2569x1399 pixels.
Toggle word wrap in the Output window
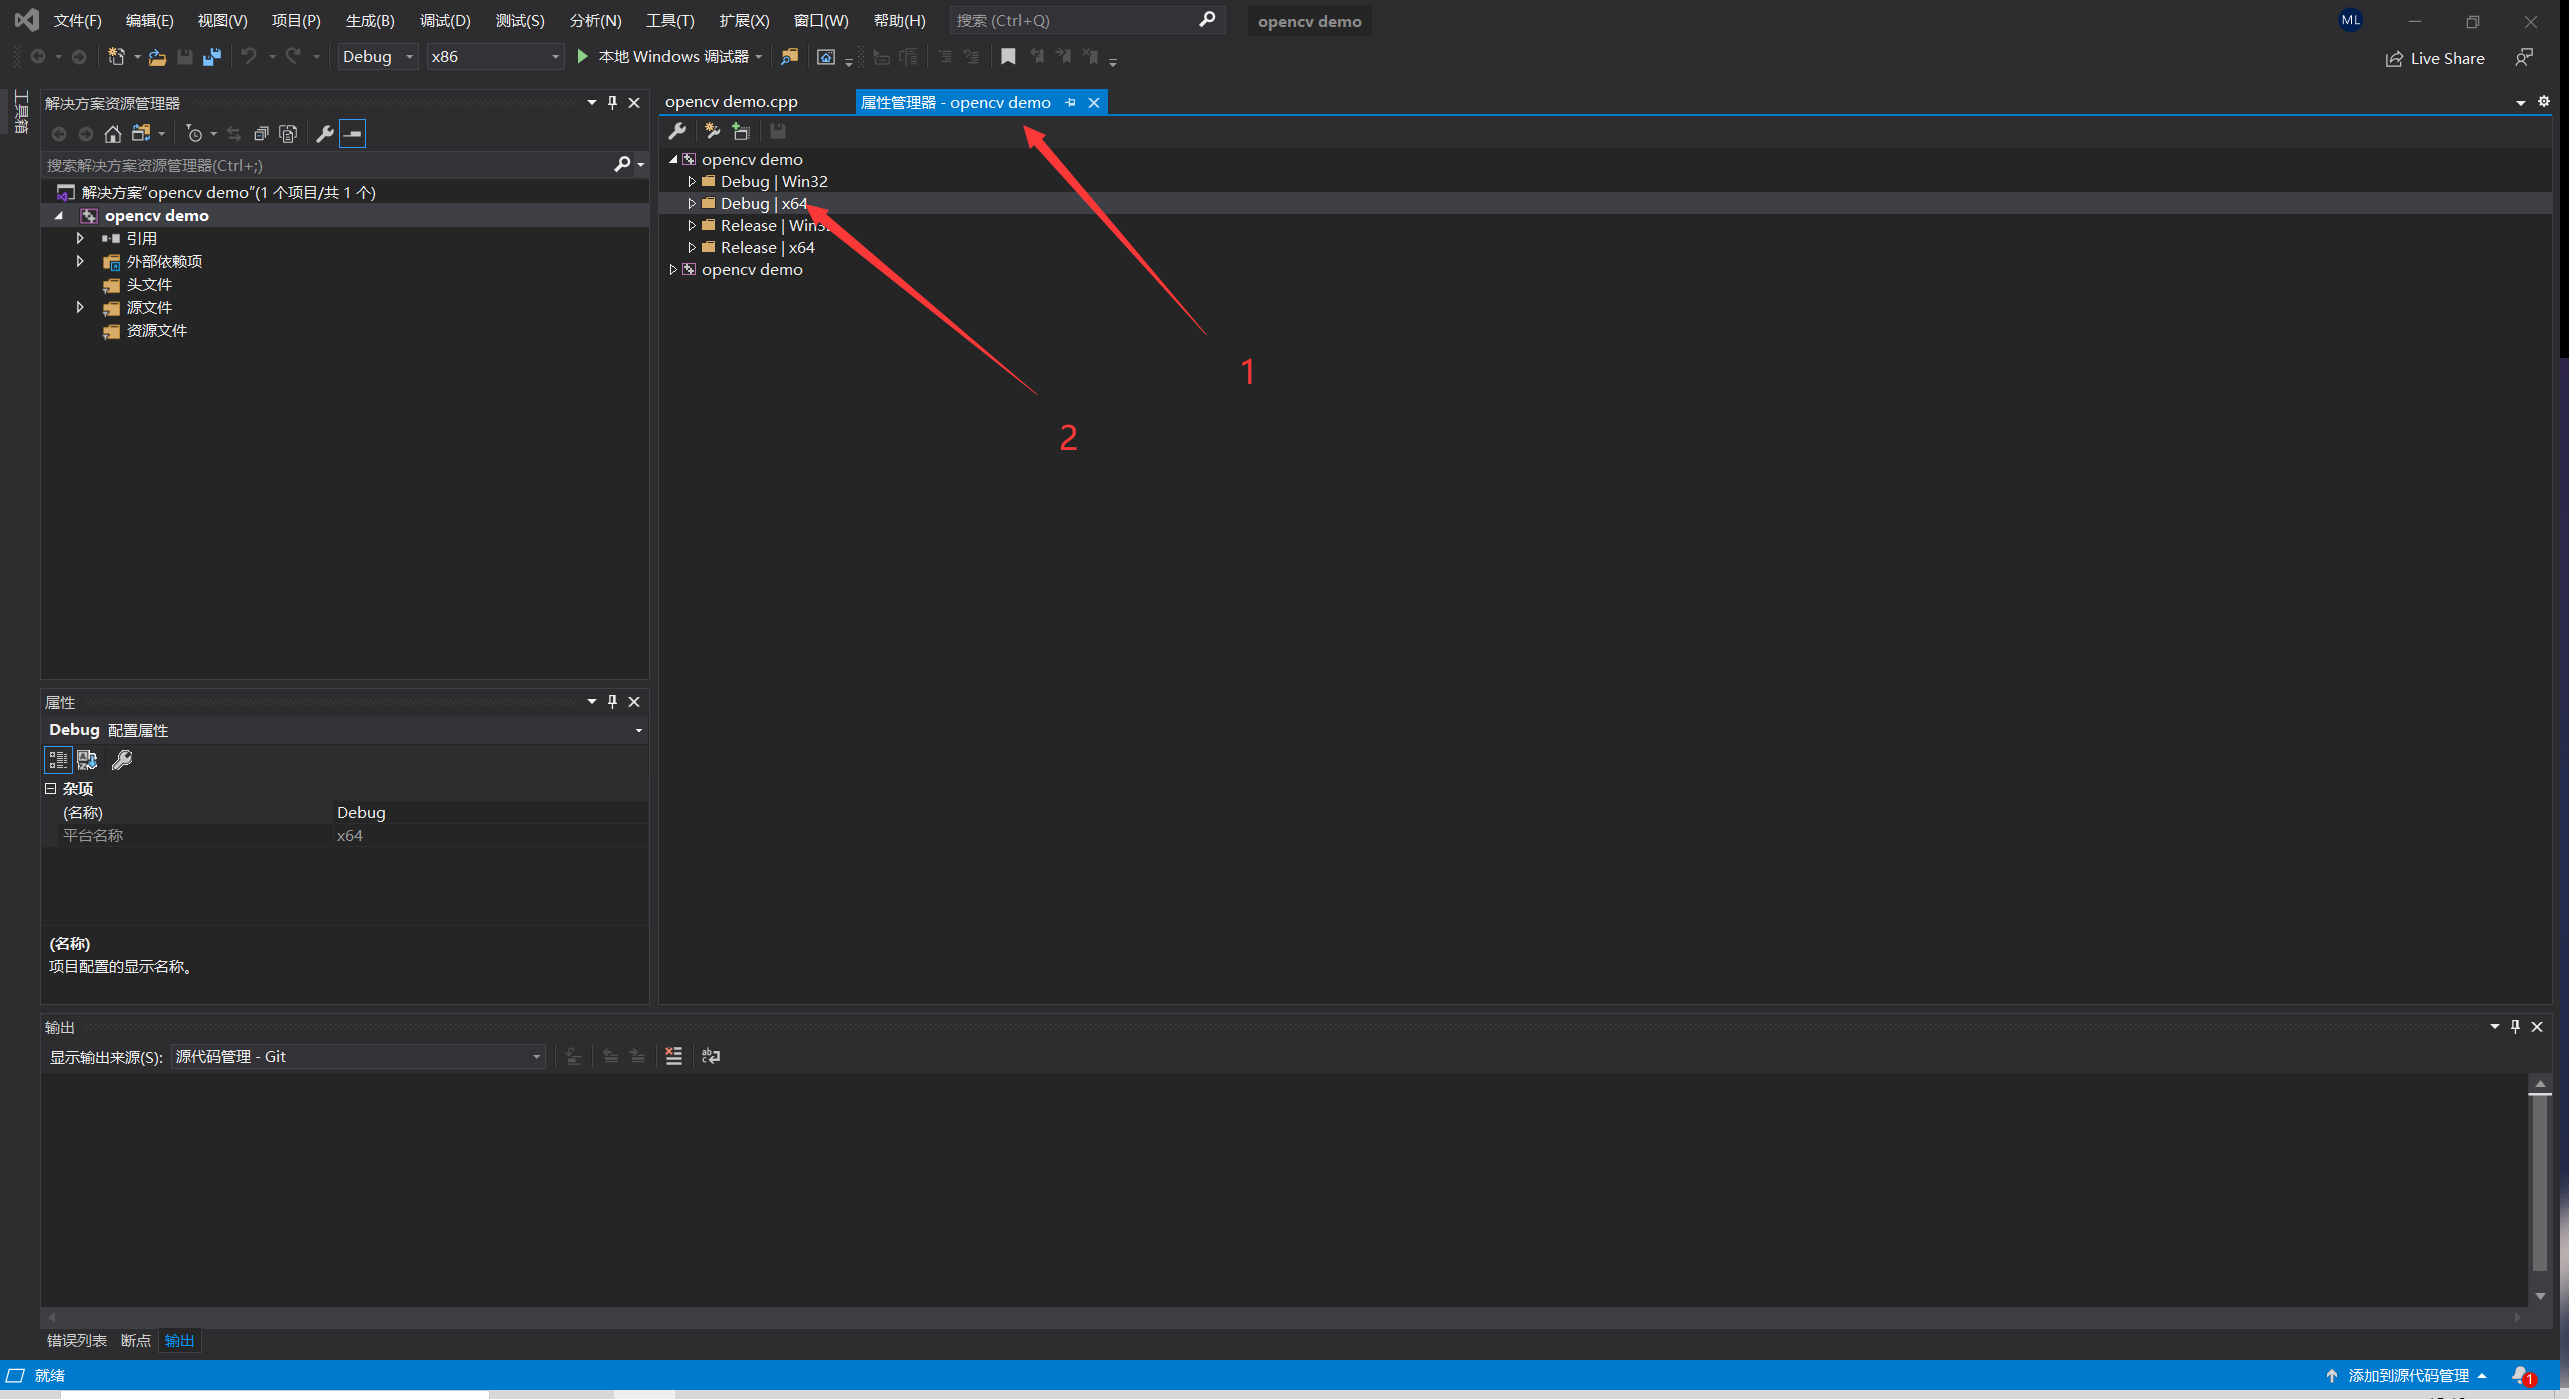[x=711, y=1056]
